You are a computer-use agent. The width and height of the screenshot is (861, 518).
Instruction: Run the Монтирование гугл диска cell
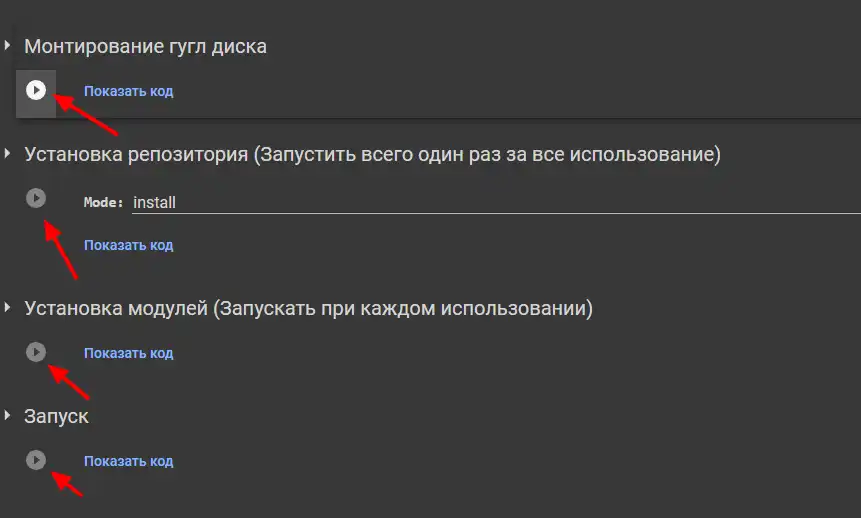tap(36, 90)
